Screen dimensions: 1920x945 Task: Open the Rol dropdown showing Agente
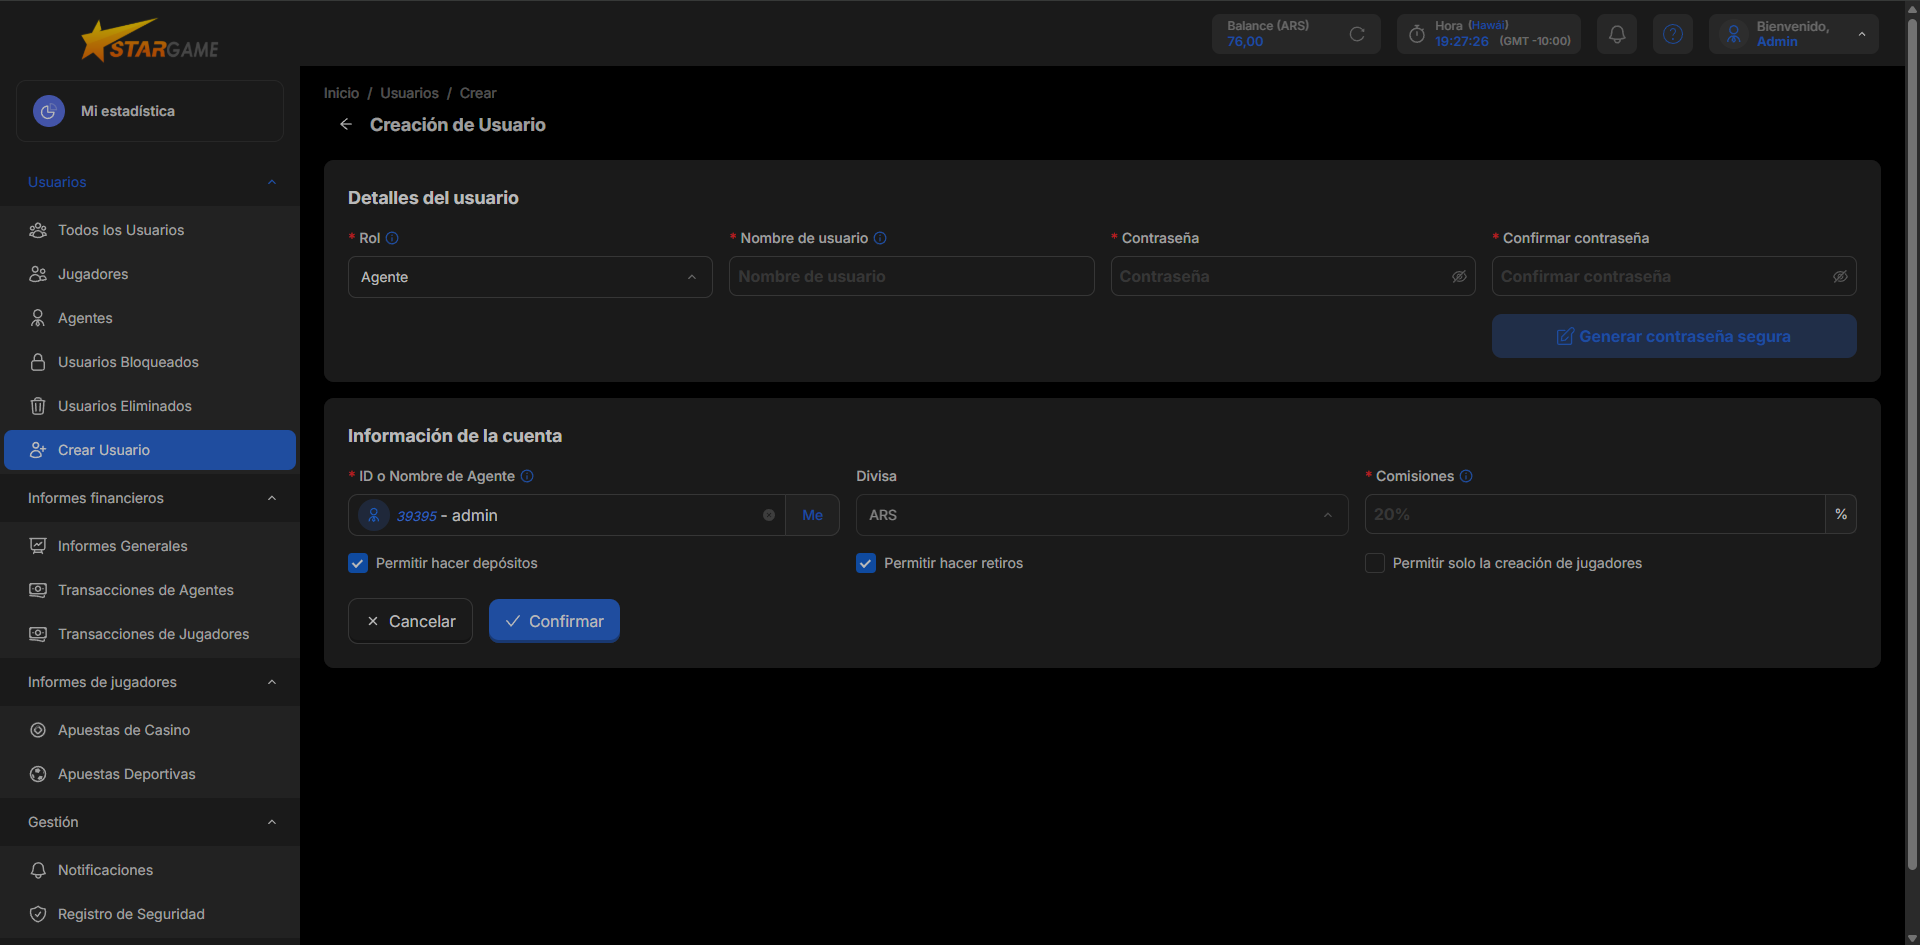pos(530,277)
